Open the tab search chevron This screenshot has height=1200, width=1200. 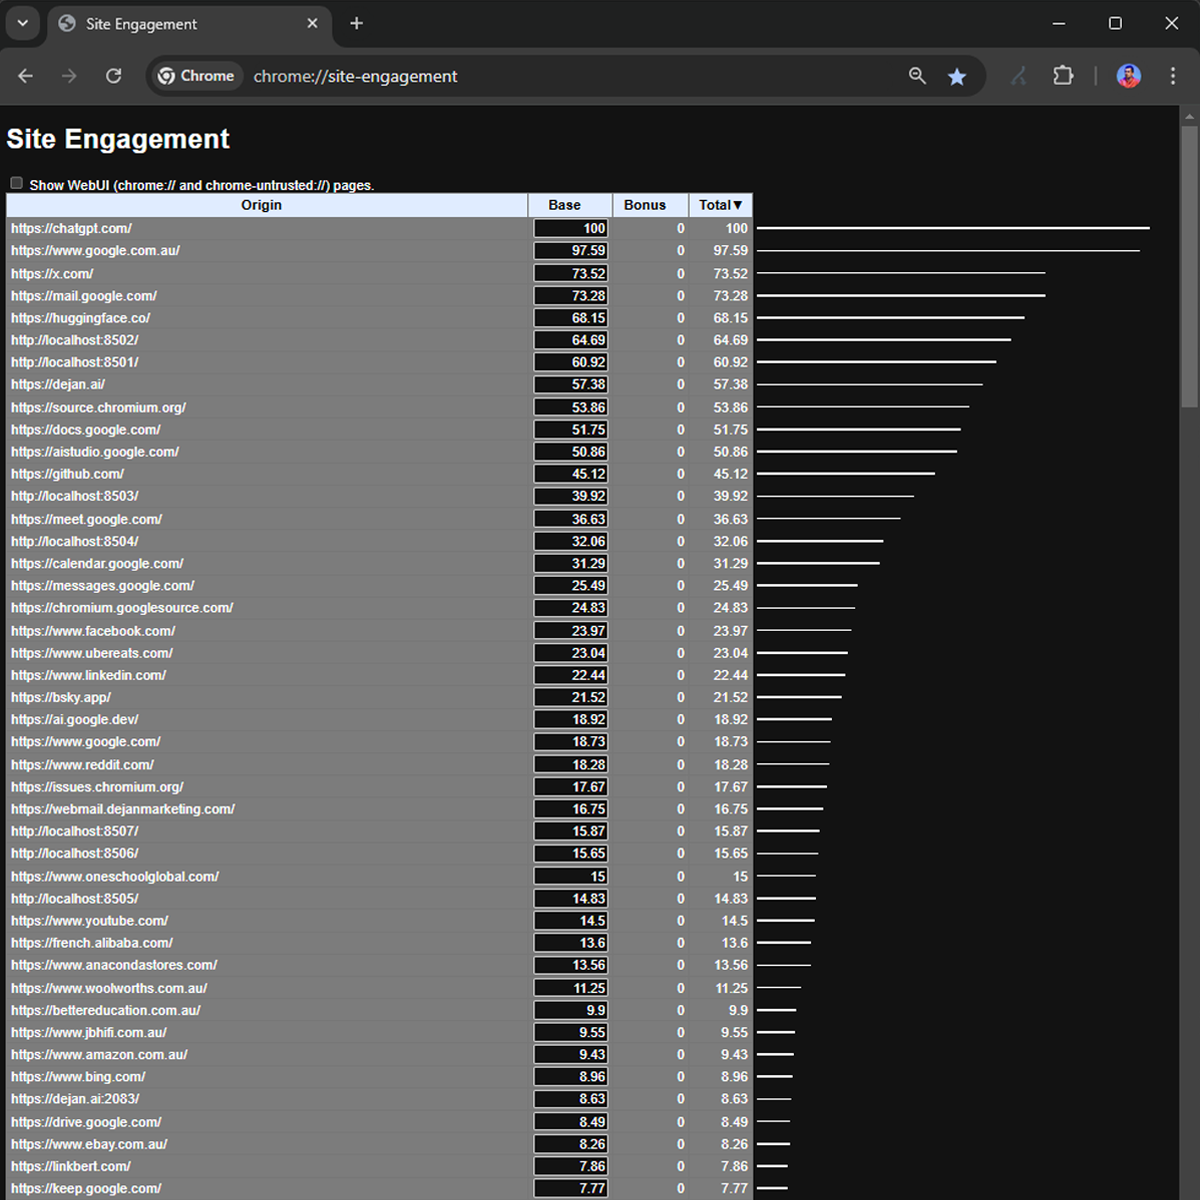pos(22,23)
